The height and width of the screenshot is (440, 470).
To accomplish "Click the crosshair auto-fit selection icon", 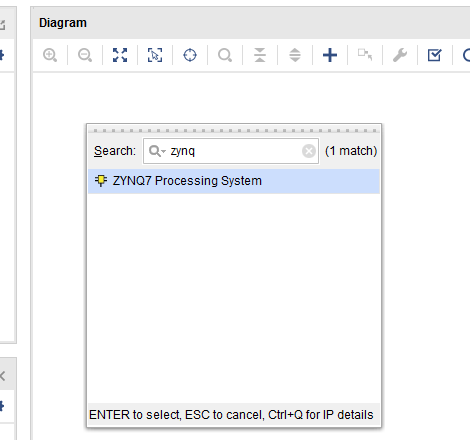I will tap(190, 55).
